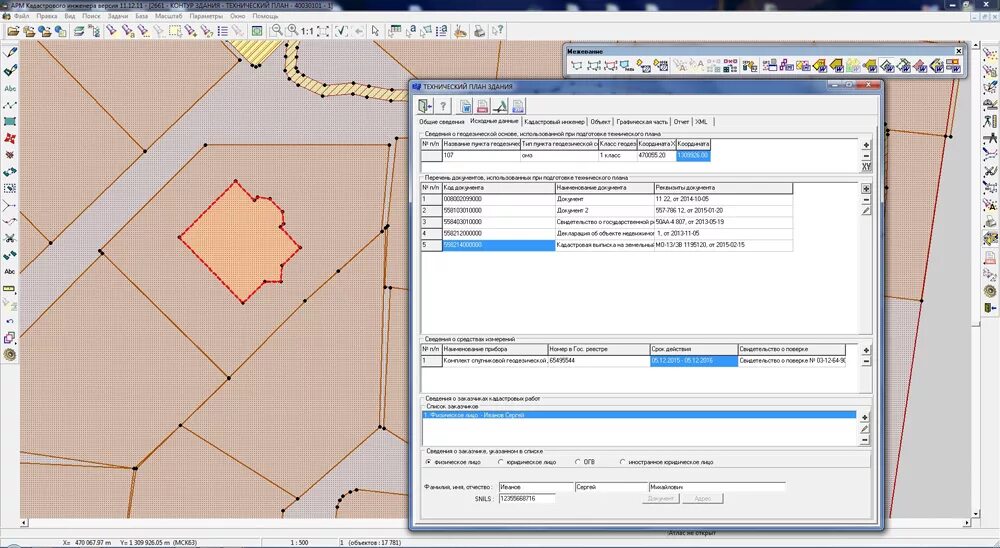Click the Адрес button
This screenshot has width=1000, height=548.
pos(703,498)
